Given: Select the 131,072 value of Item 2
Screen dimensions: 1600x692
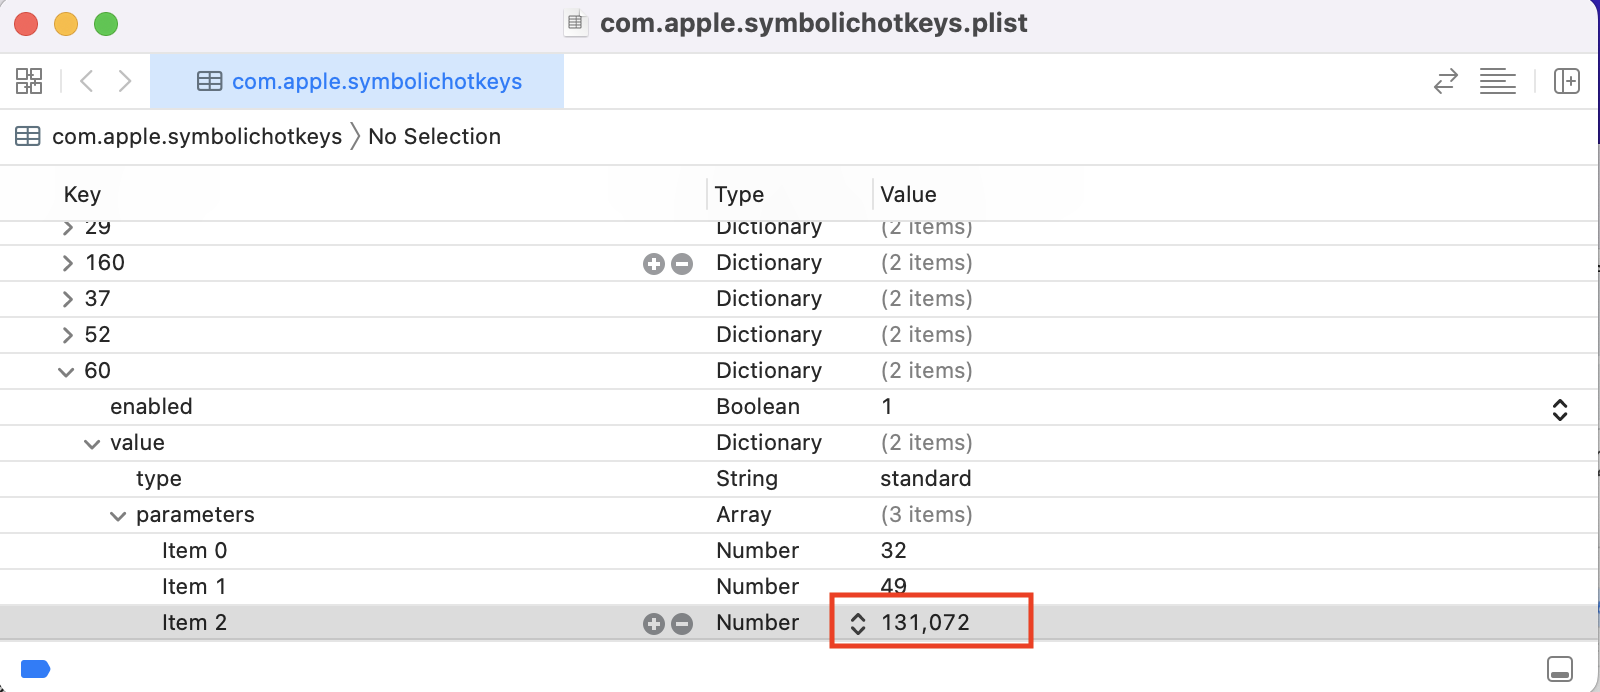Looking at the screenshot, I should click(925, 622).
